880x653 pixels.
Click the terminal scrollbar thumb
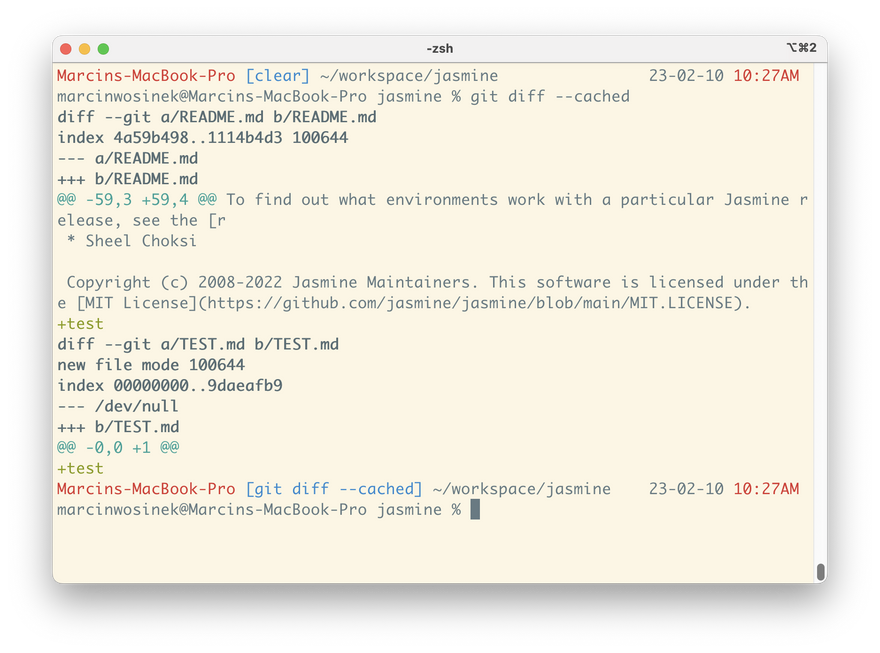[x=821, y=571]
